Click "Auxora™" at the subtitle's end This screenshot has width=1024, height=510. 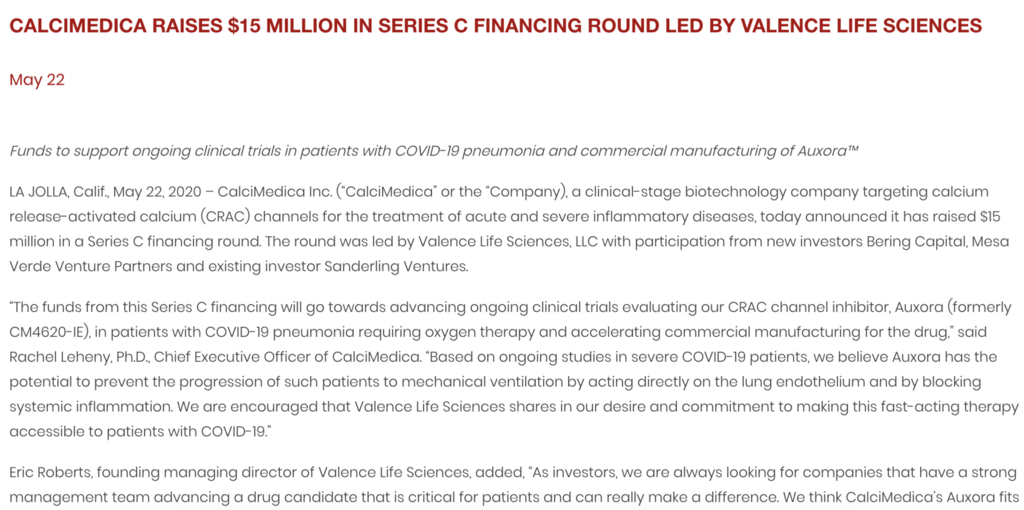(827, 150)
